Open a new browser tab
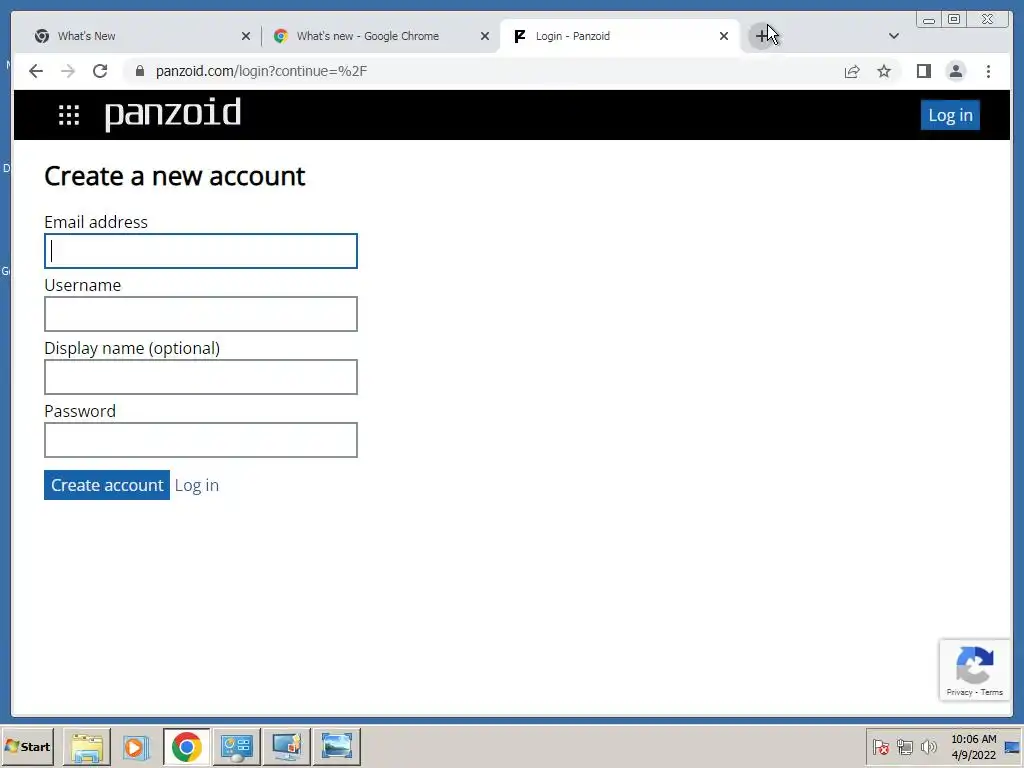The width and height of the screenshot is (1024, 768). [762, 36]
